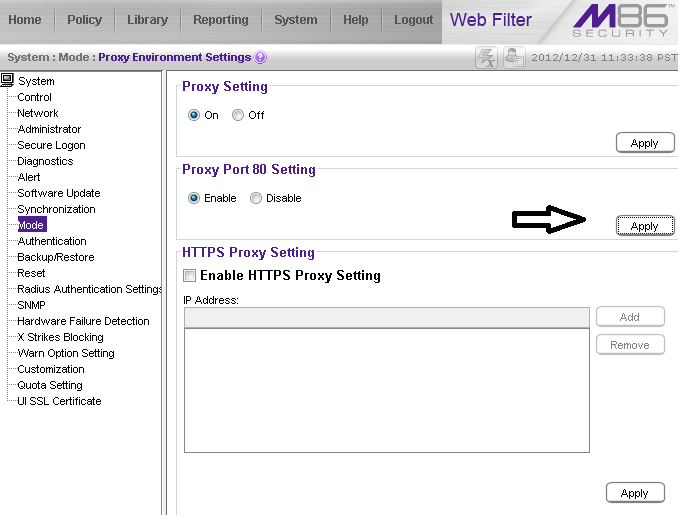Click the bottom HTTPS Proxy Apply button
This screenshot has width=681, height=521.
click(x=634, y=493)
